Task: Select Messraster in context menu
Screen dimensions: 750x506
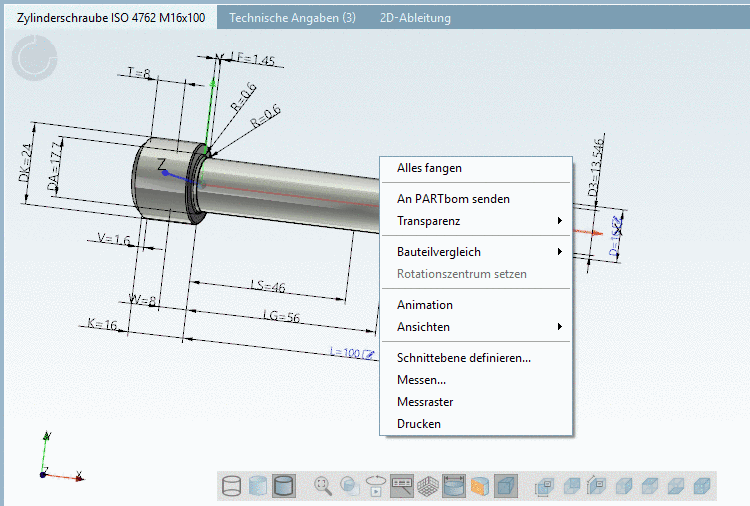Action: [425, 402]
